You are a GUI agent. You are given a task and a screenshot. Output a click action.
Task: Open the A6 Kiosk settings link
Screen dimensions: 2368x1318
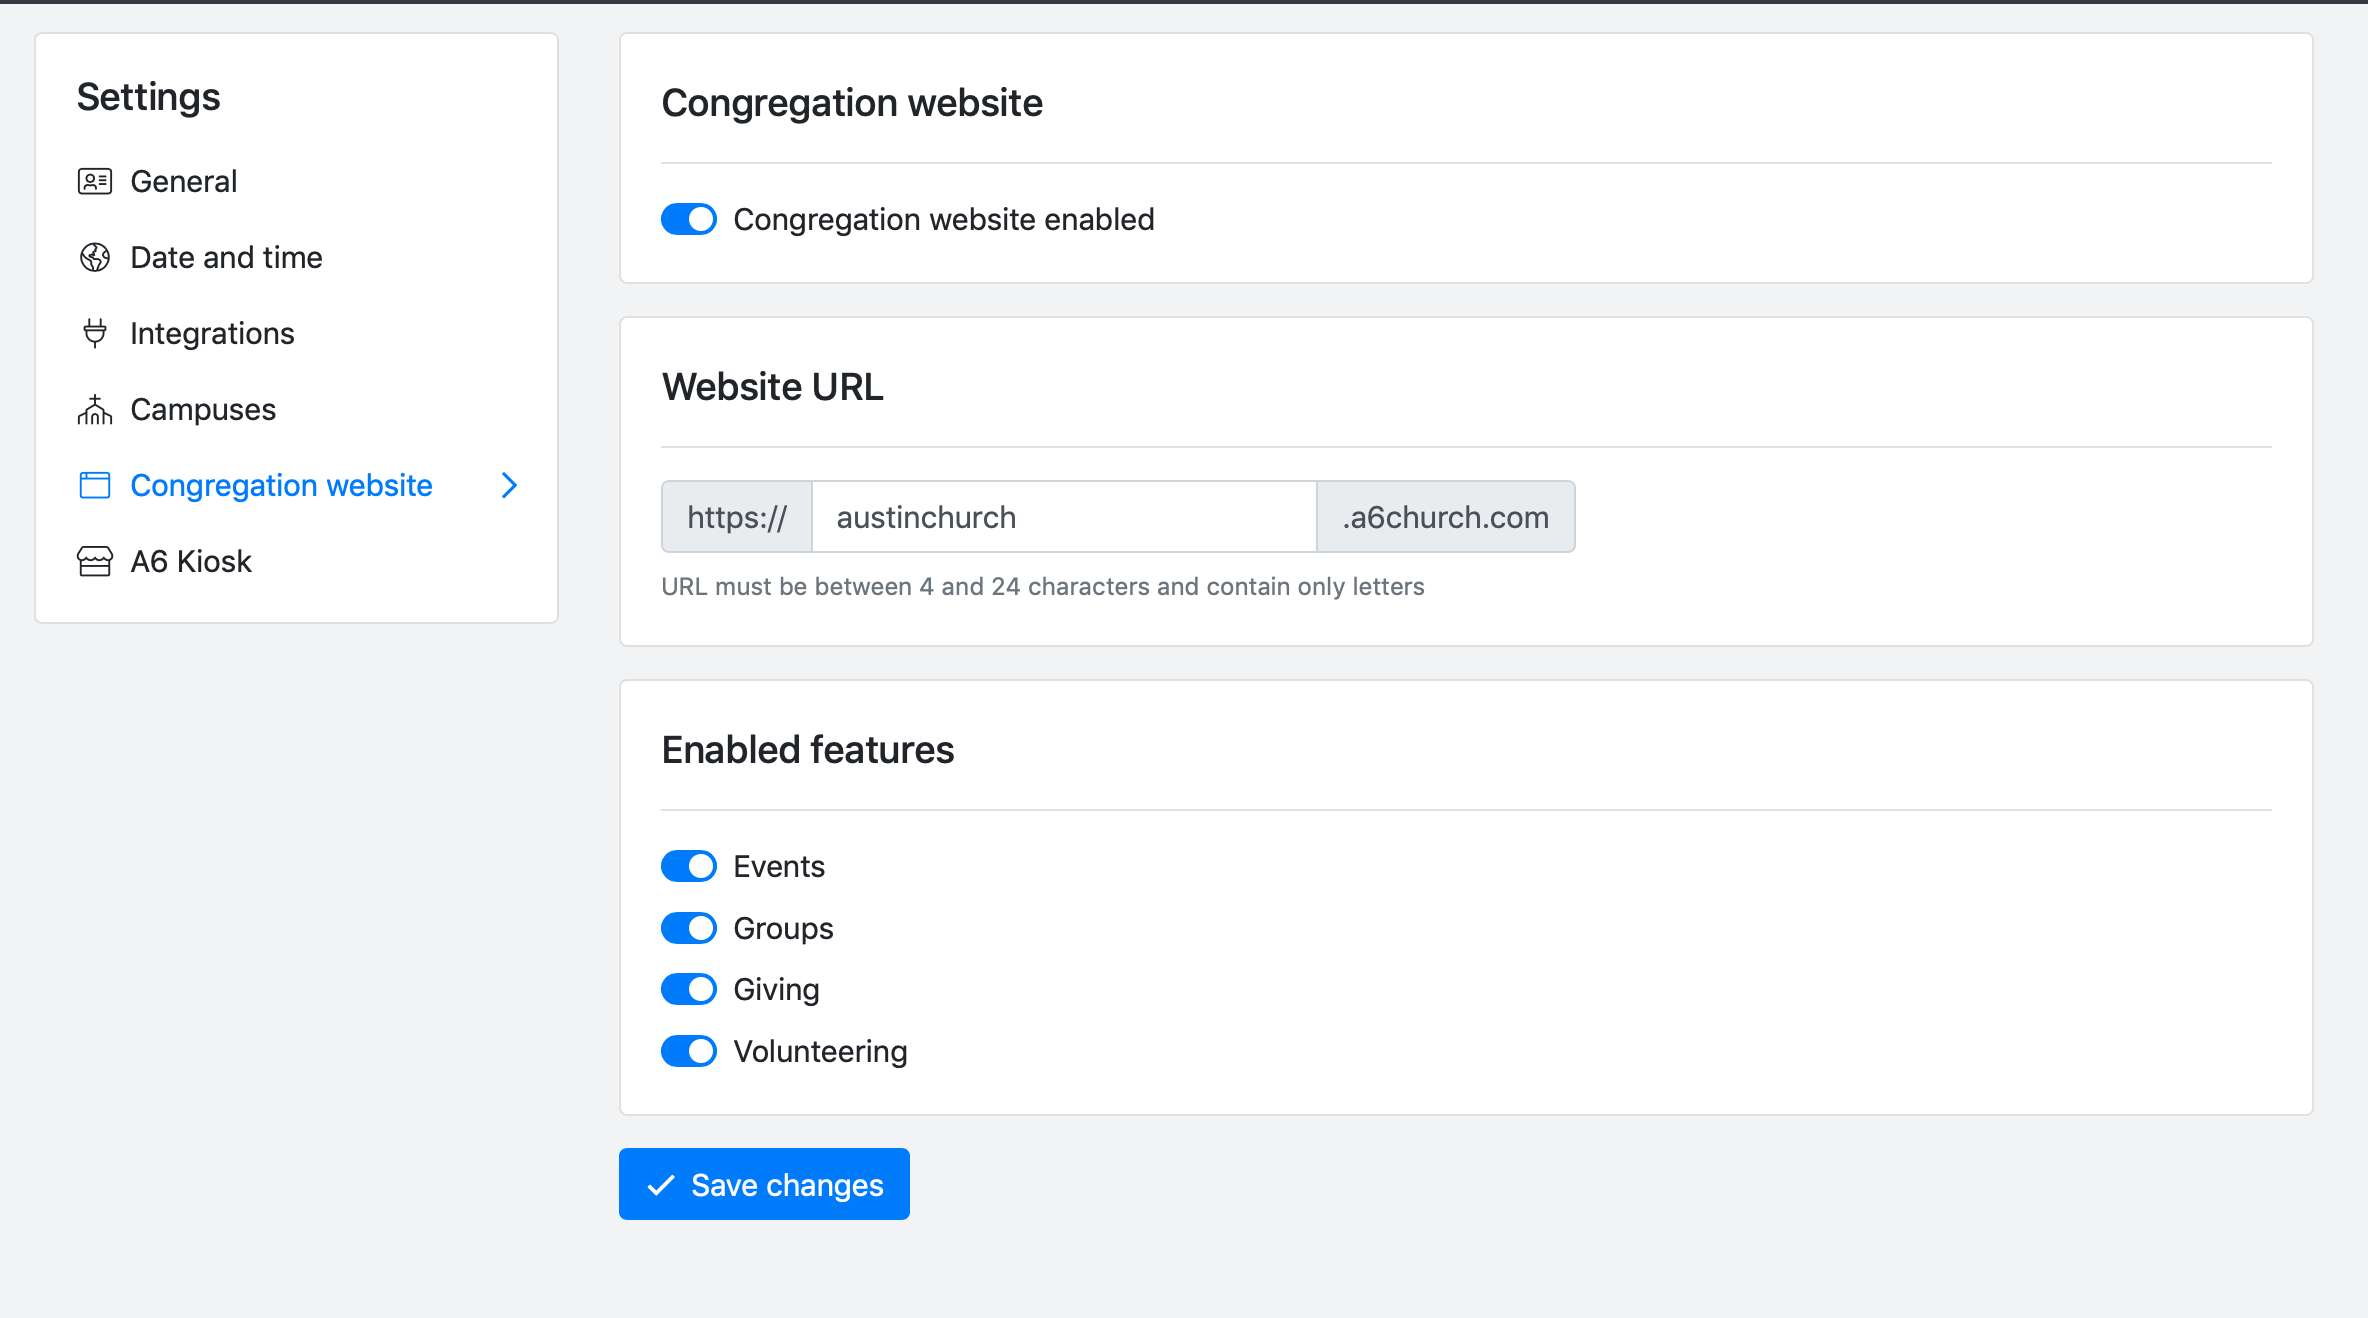pos(191,561)
